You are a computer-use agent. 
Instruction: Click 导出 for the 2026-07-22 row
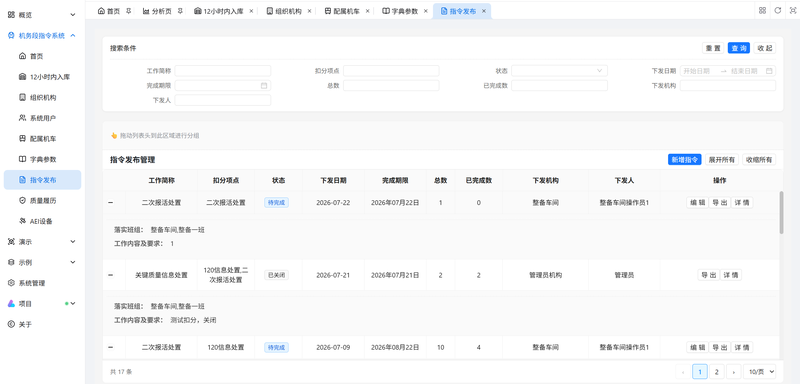(x=719, y=203)
